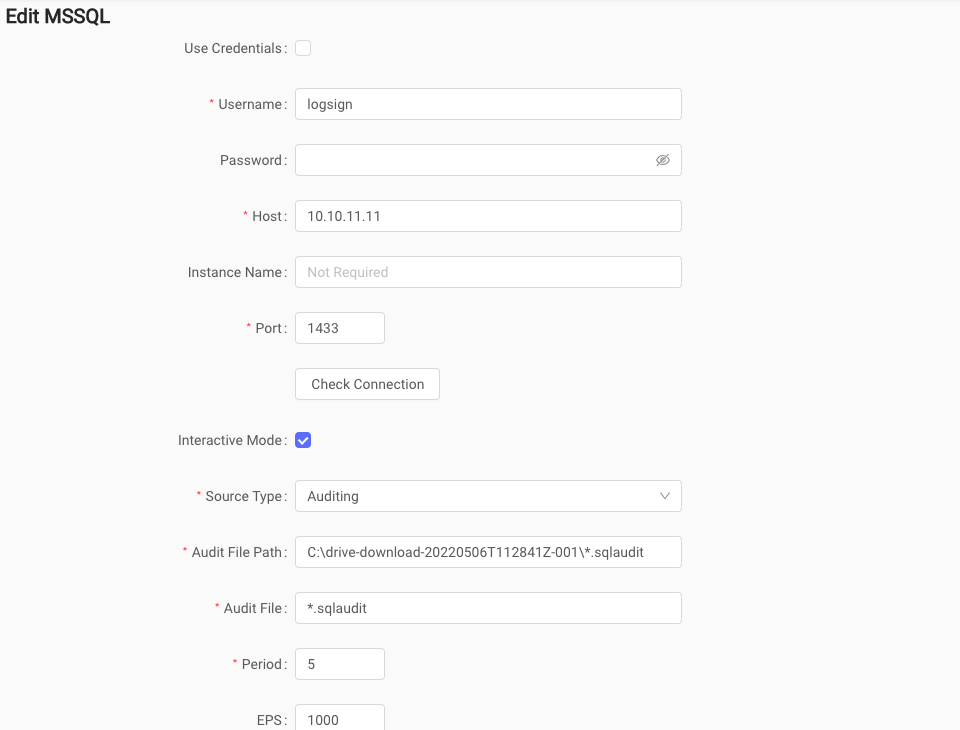960x730 pixels.
Task: Click the Use Credentials label
Action: point(236,48)
